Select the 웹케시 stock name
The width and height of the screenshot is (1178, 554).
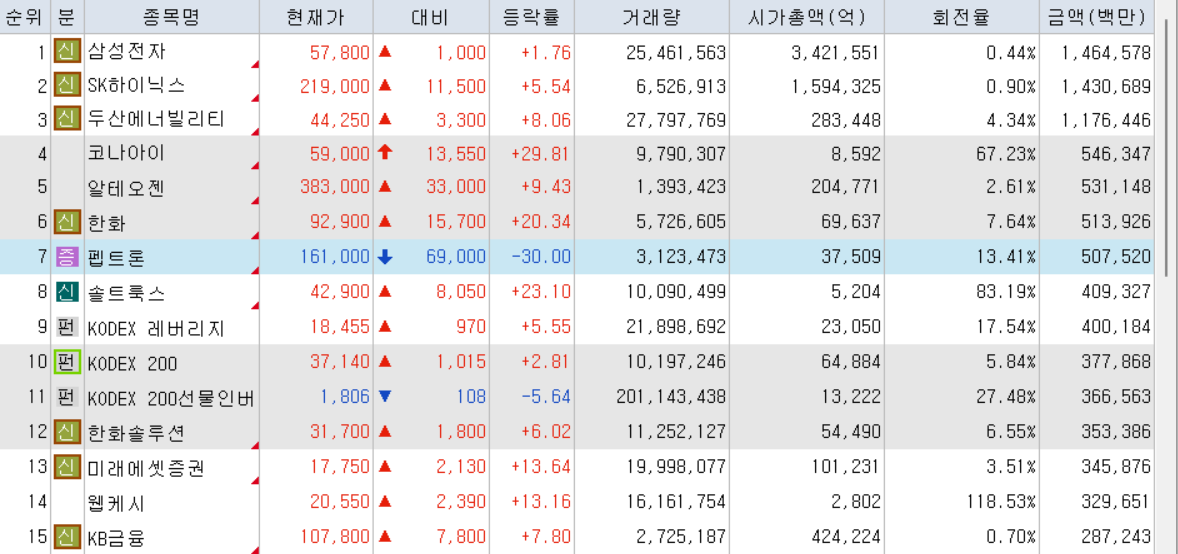[116, 502]
